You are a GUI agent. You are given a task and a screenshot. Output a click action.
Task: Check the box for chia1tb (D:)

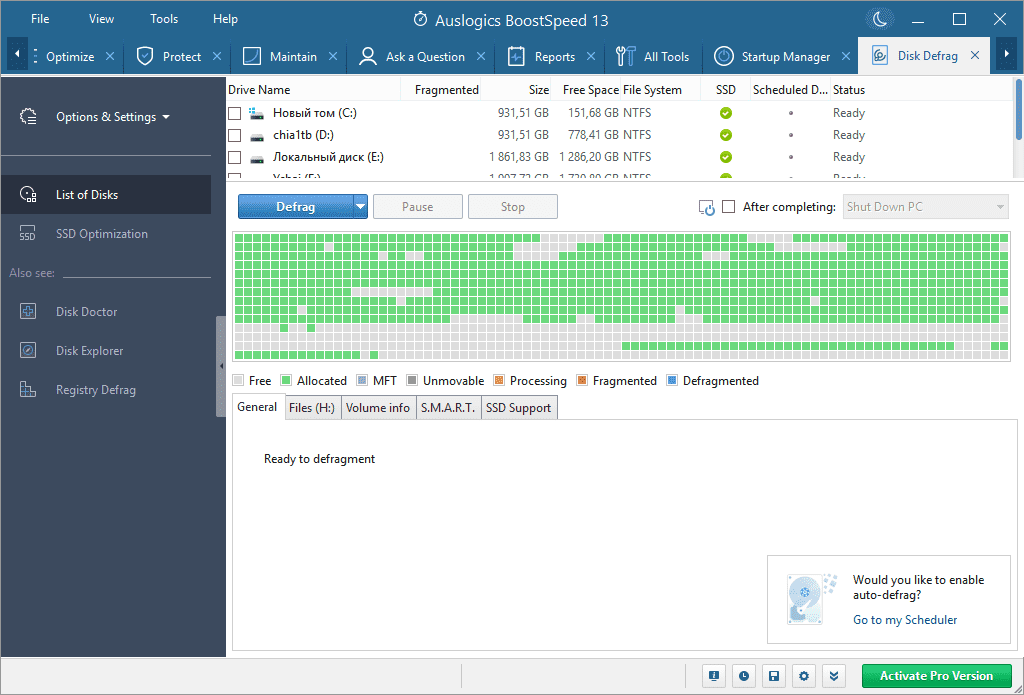point(234,136)
